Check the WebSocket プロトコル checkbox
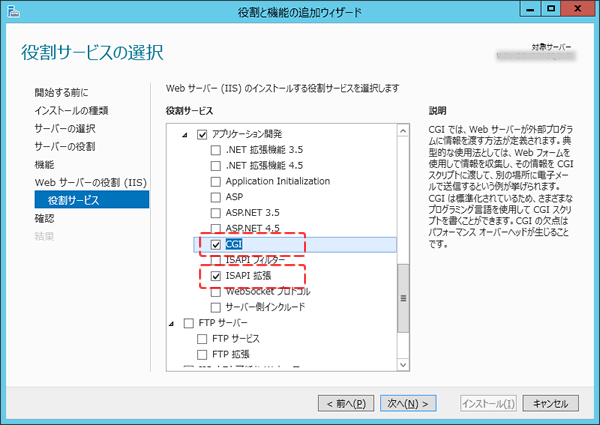This screenshot has height=425, width=600. [x=215, y=291]
